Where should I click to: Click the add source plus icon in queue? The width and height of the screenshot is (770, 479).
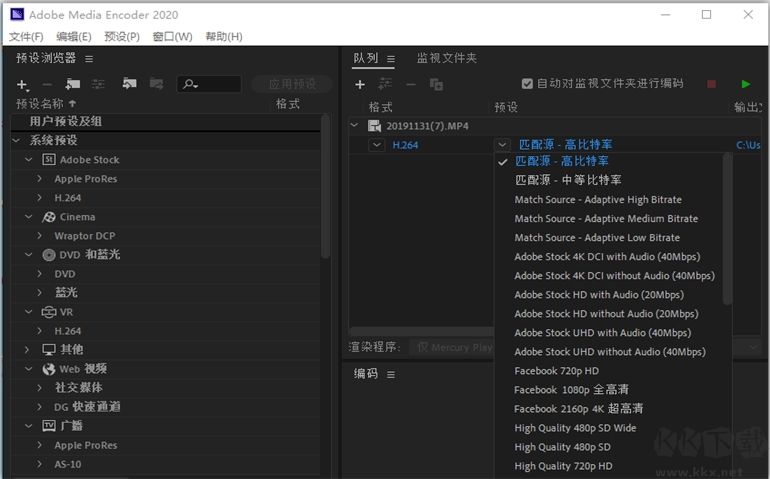[361, 85]
